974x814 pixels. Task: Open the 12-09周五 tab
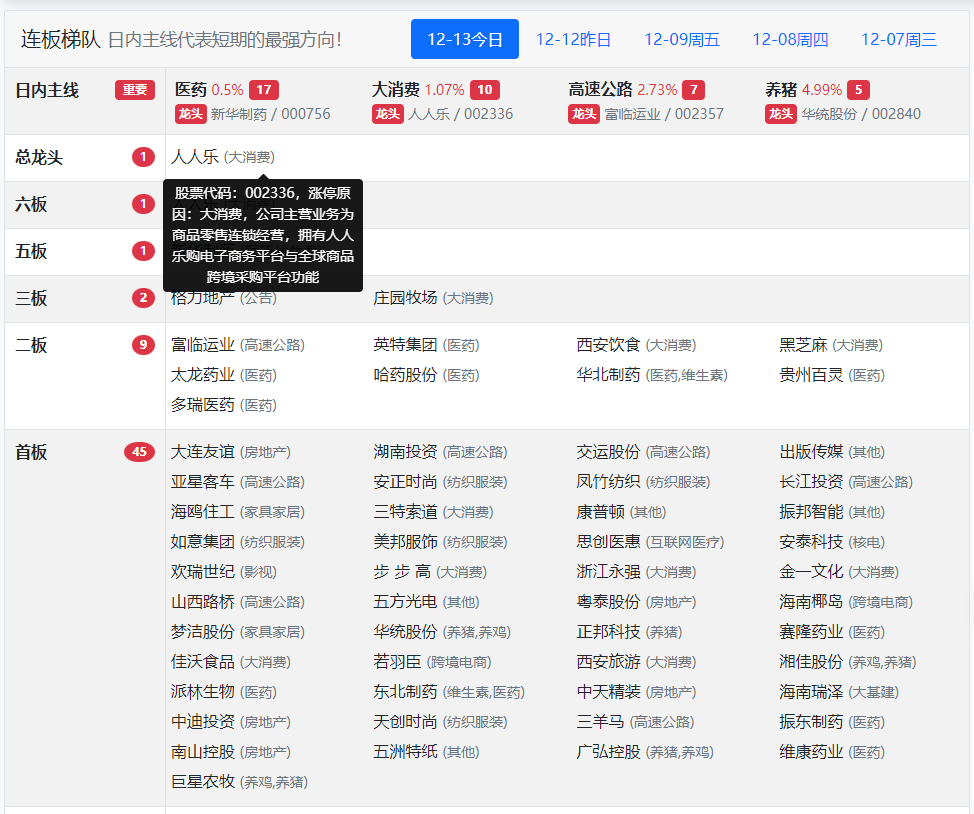pos(681,39)
